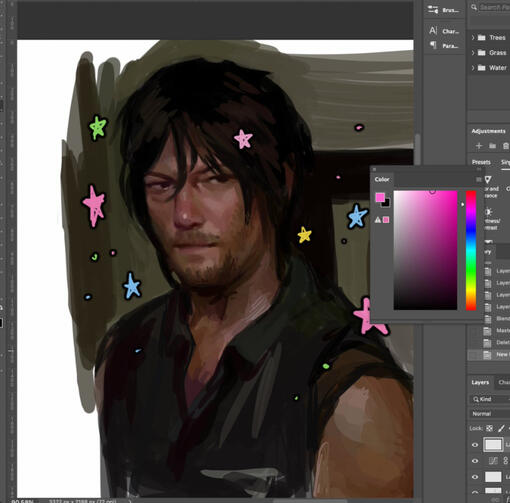The width and height of the screenshot is (510, 503).
Task: Expand the Grass folder group
Action: (x=473, y=53)
